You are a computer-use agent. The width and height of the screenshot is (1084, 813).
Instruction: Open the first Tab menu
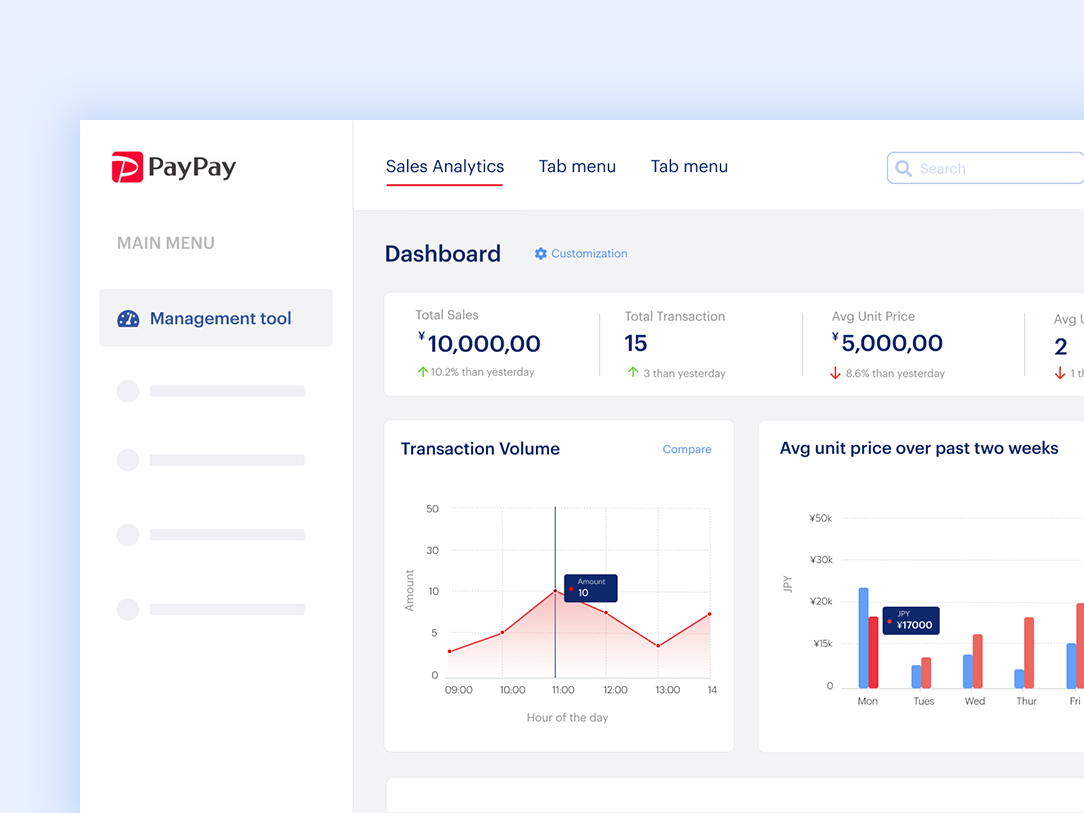point(577,166)
